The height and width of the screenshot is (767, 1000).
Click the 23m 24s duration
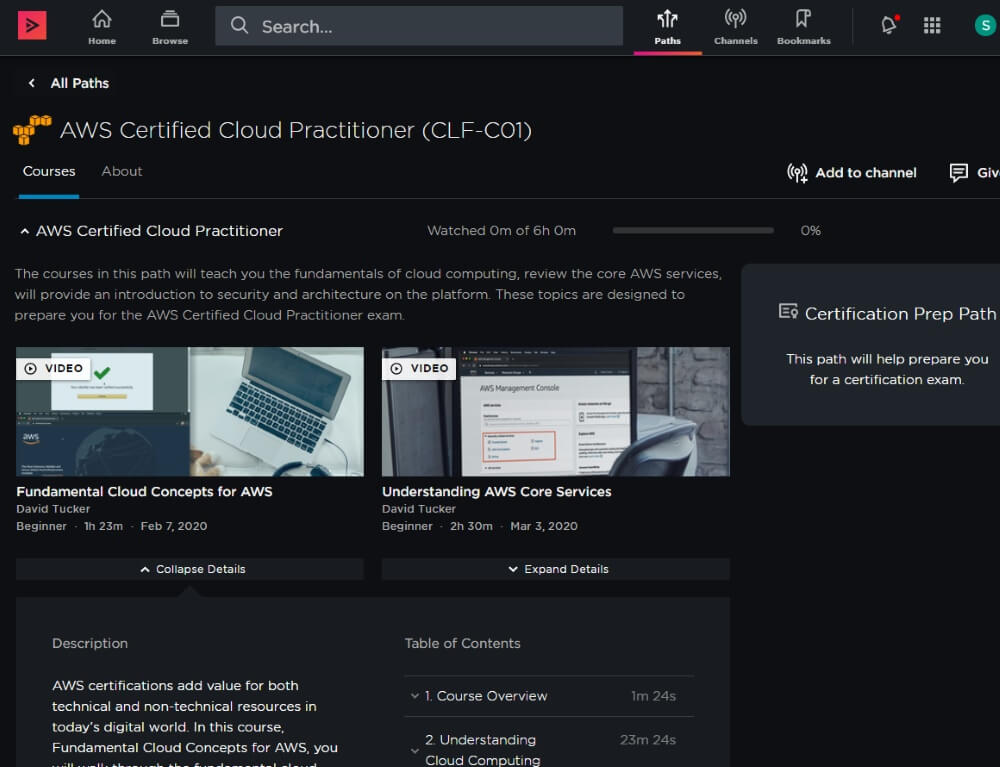pos(647,740)
